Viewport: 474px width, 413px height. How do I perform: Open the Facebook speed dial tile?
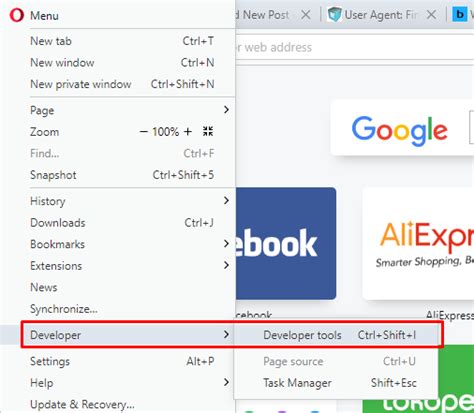point(286,244)
